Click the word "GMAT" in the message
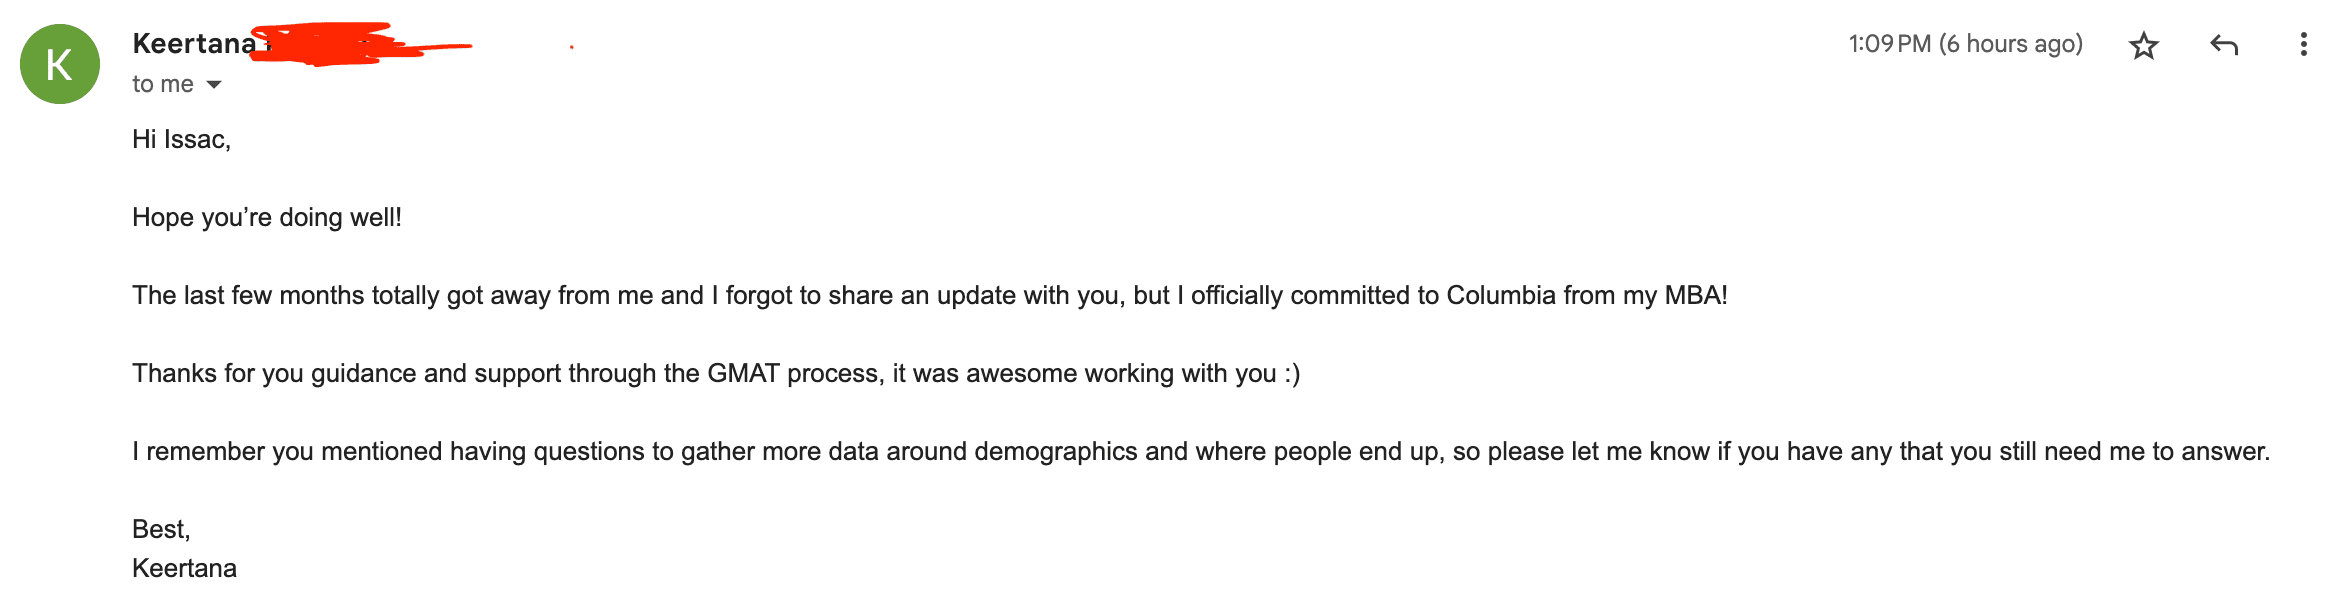 coord(742,373)
